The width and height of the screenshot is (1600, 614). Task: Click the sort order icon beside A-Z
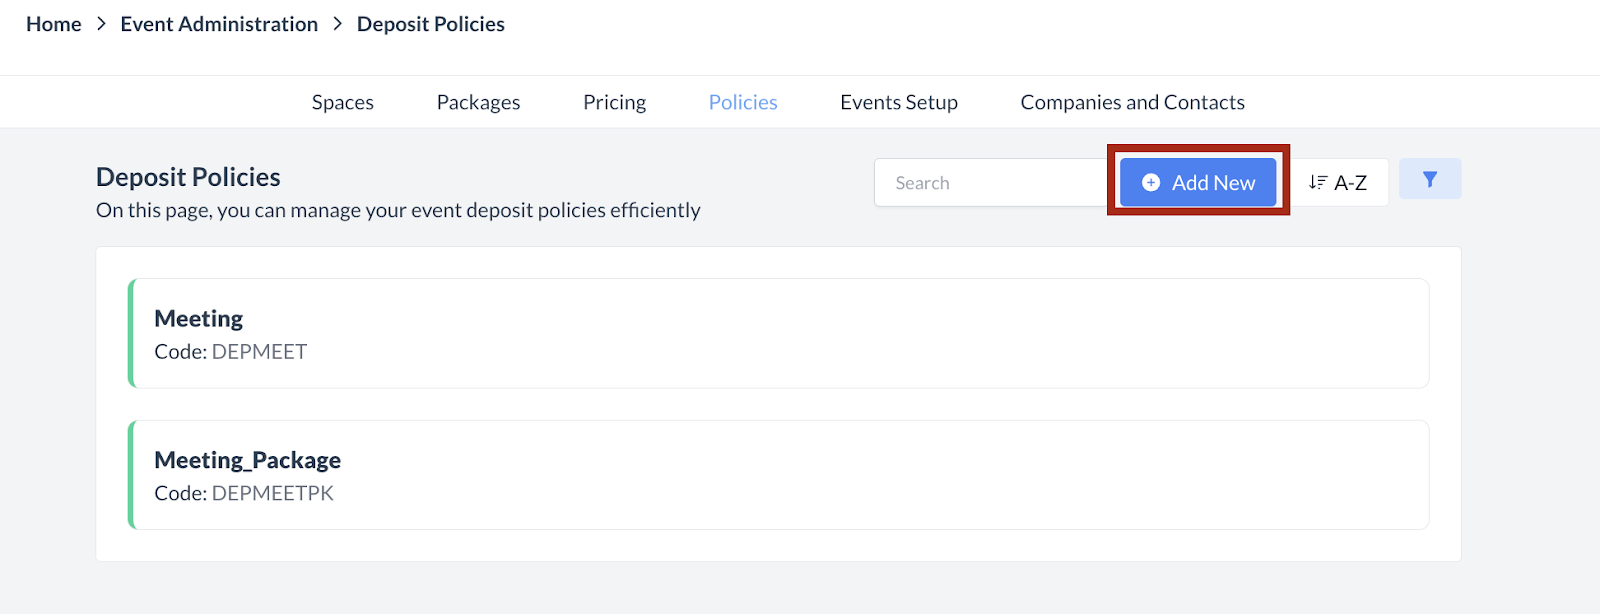tap(1318, 182)
